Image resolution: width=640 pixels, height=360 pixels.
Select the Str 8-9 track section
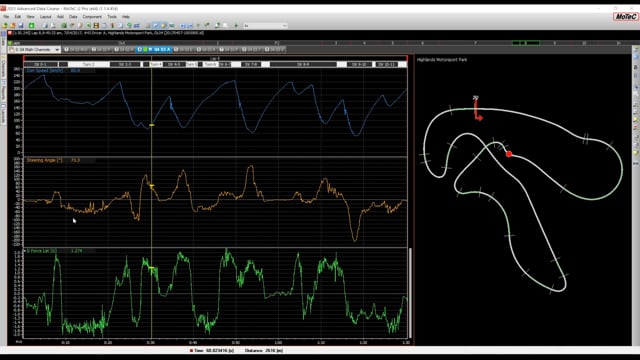pos(303,64)
